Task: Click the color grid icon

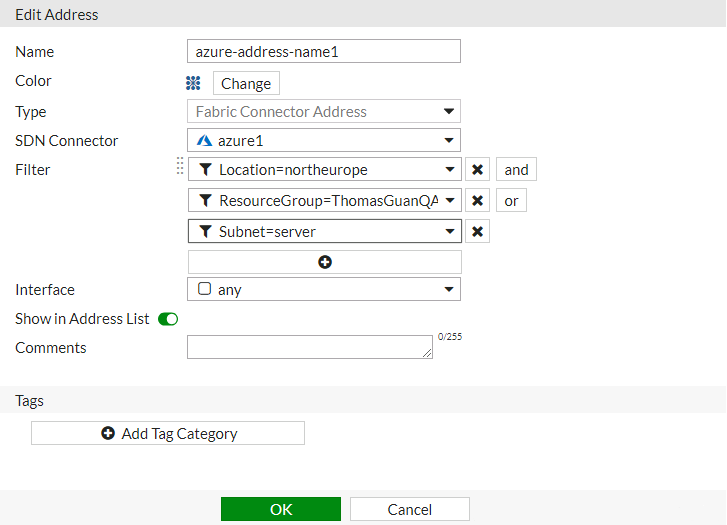Action: [x=194, y=84]
